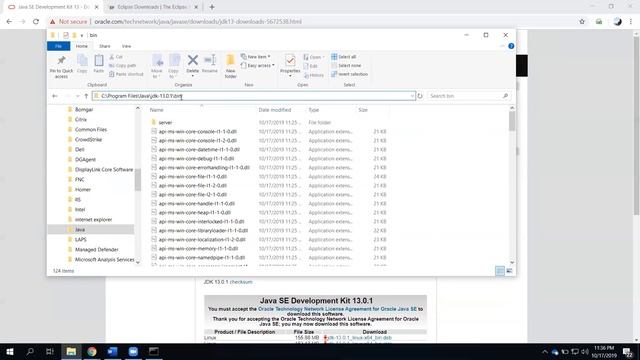Open the New item dropdown
This screenshot has width=640, height=360.
coord(256,57)
